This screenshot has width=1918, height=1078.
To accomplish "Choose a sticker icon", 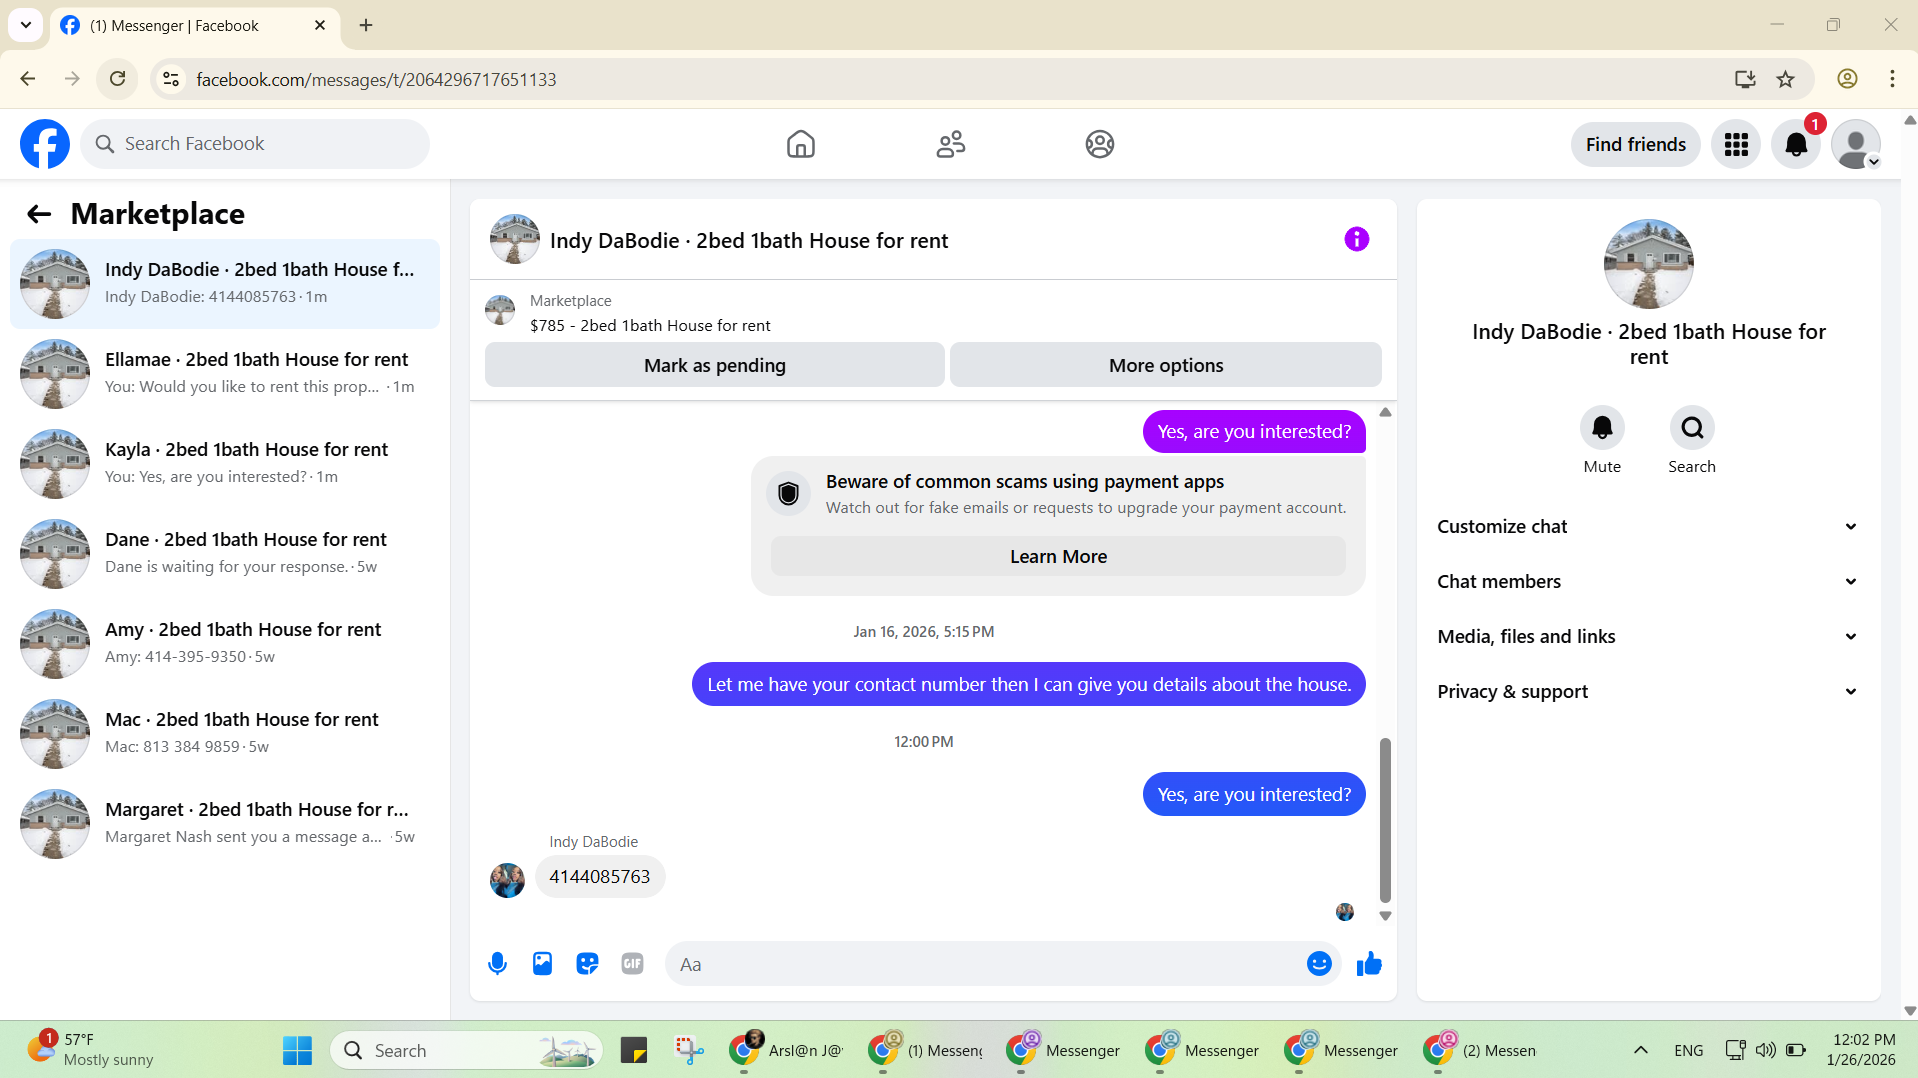I will point(587,964).
